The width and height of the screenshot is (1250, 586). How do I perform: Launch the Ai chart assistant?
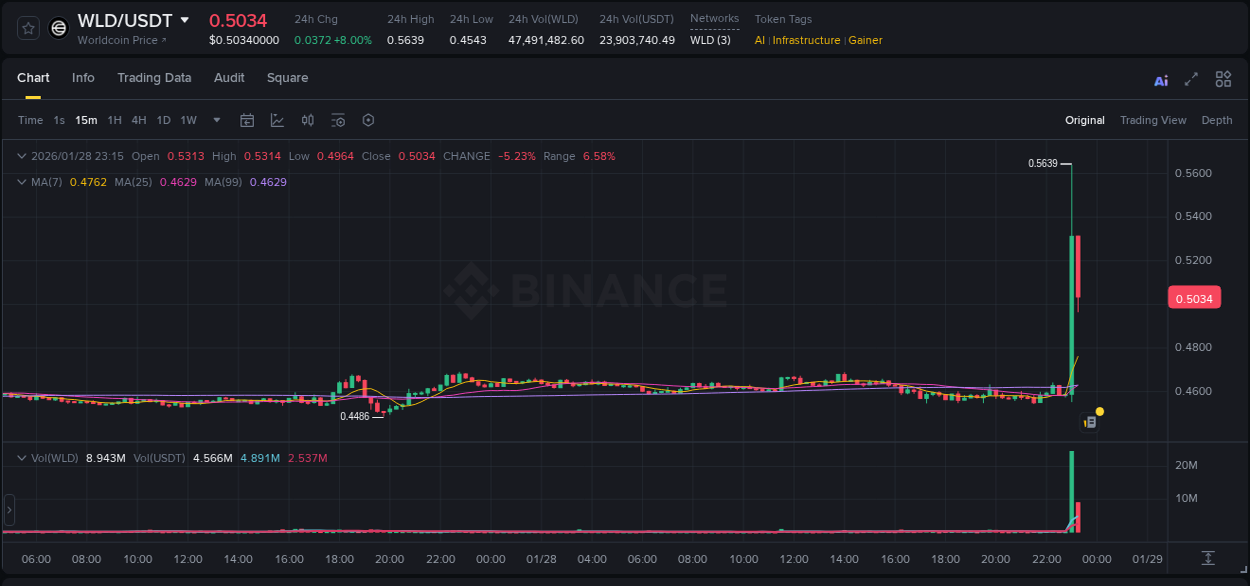click(1160, 78)
